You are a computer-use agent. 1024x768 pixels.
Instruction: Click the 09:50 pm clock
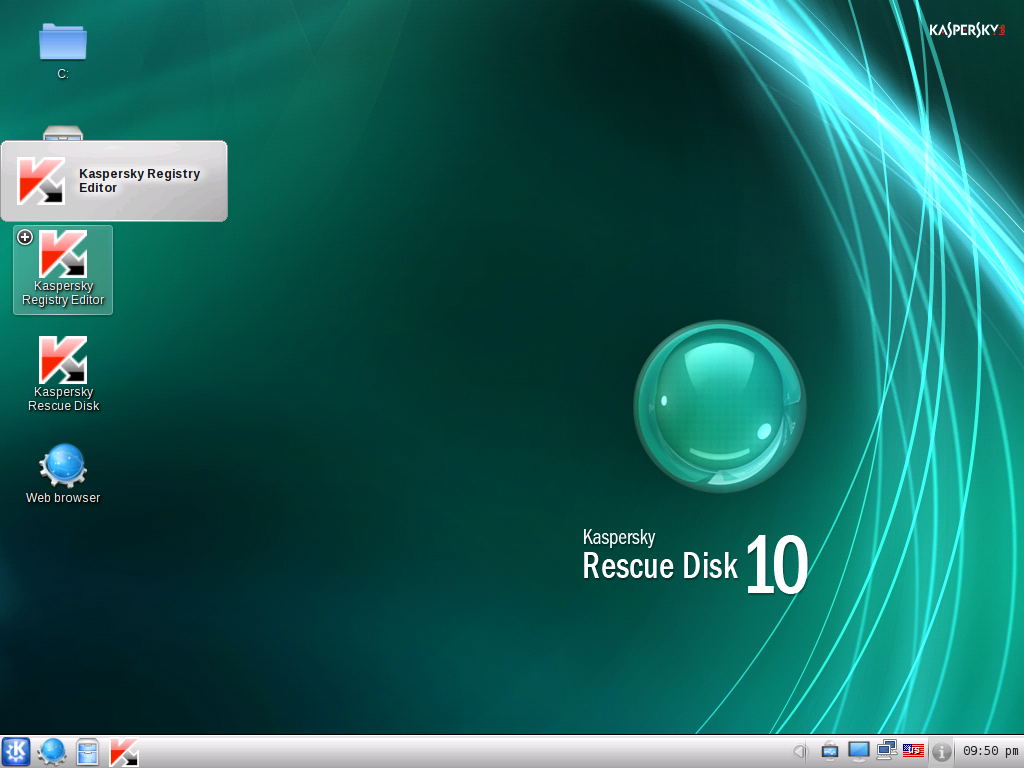point(990,751)
